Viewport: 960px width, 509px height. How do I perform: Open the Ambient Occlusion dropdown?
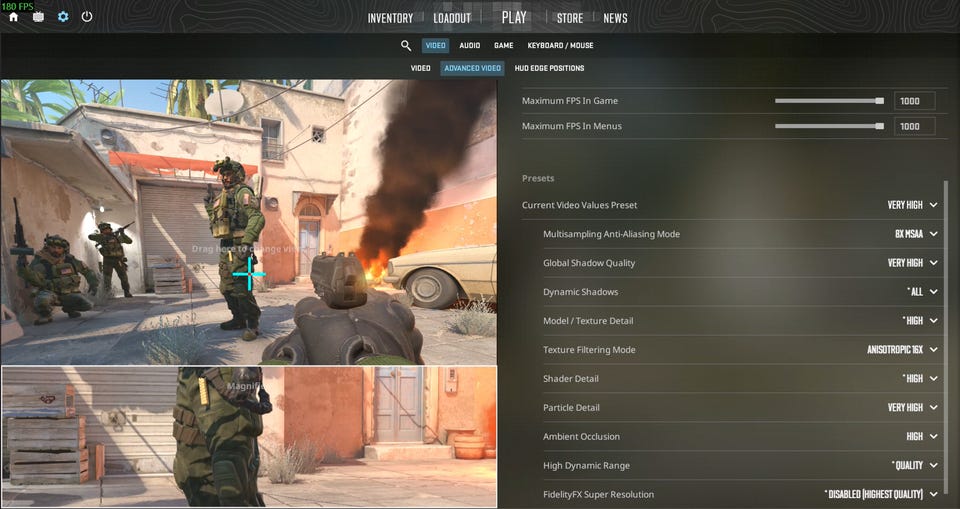[921, 436]
